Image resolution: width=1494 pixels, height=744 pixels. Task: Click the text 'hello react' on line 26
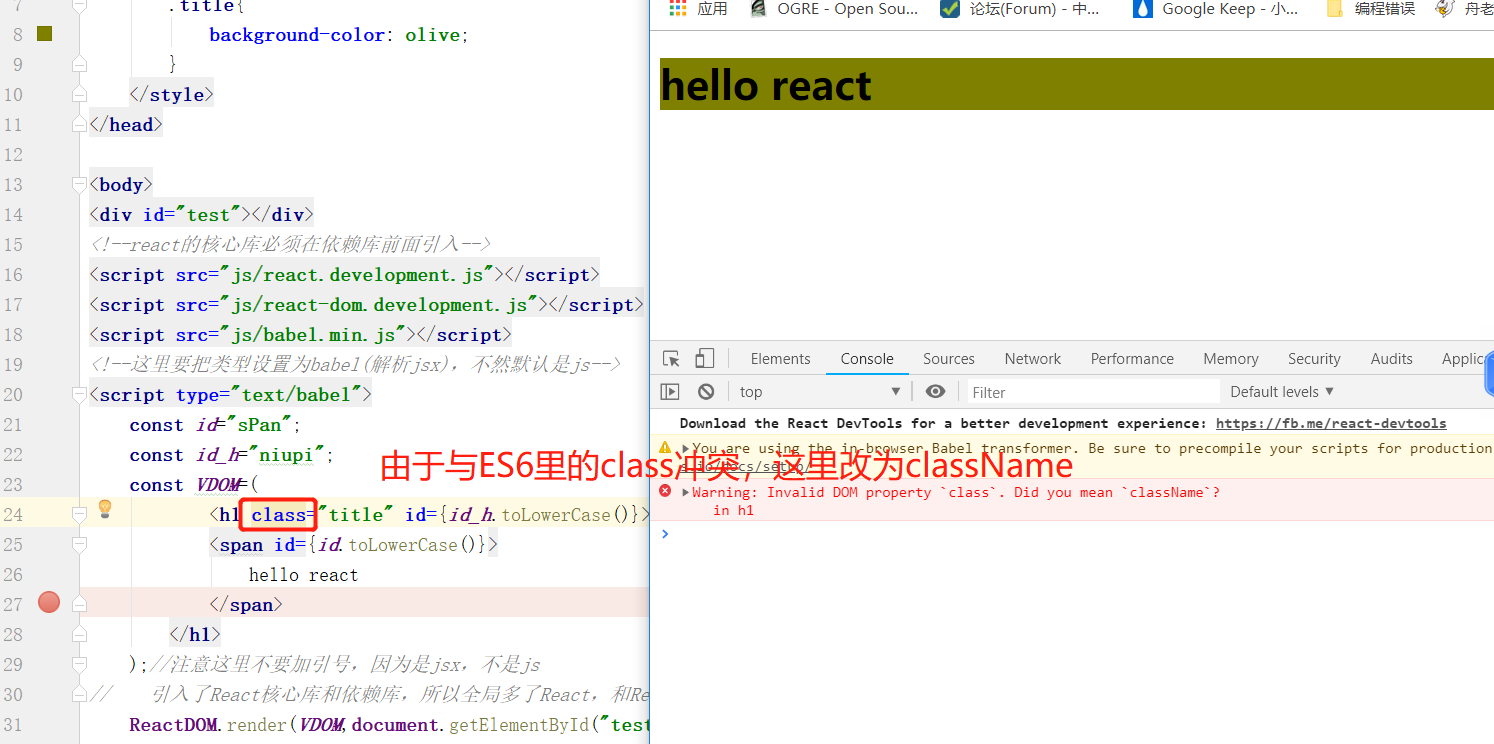tap(303, 575)
